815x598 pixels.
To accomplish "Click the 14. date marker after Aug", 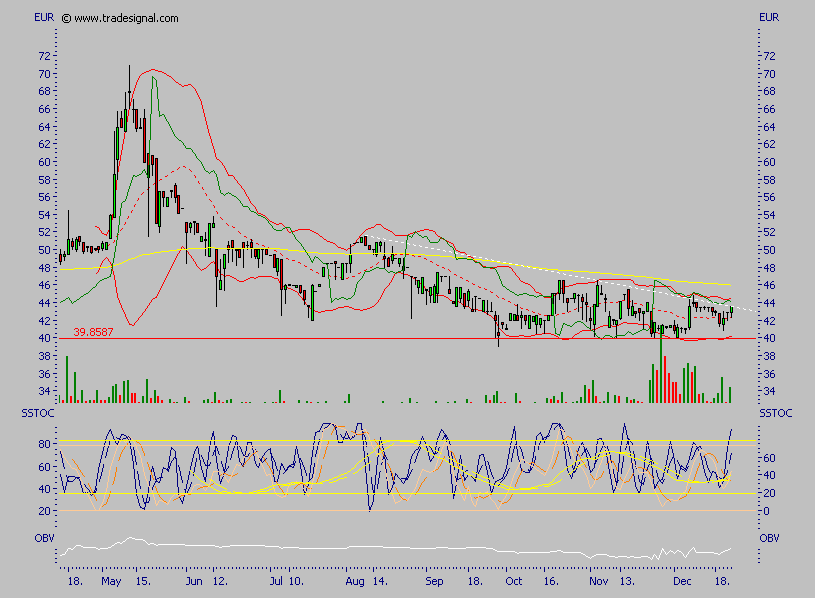I will 380,581.
